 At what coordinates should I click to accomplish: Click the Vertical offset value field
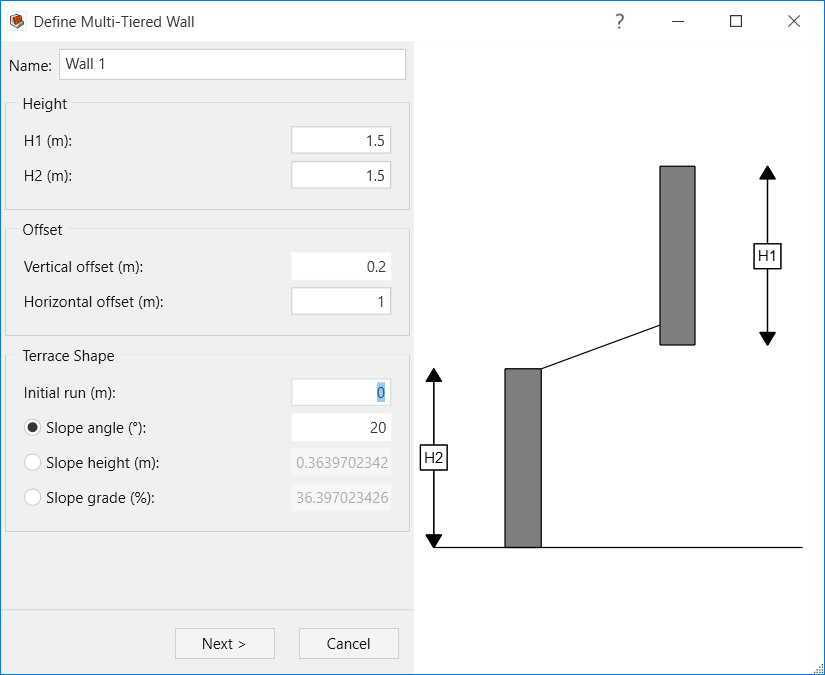pyautogui.click(x=341, y=267)
